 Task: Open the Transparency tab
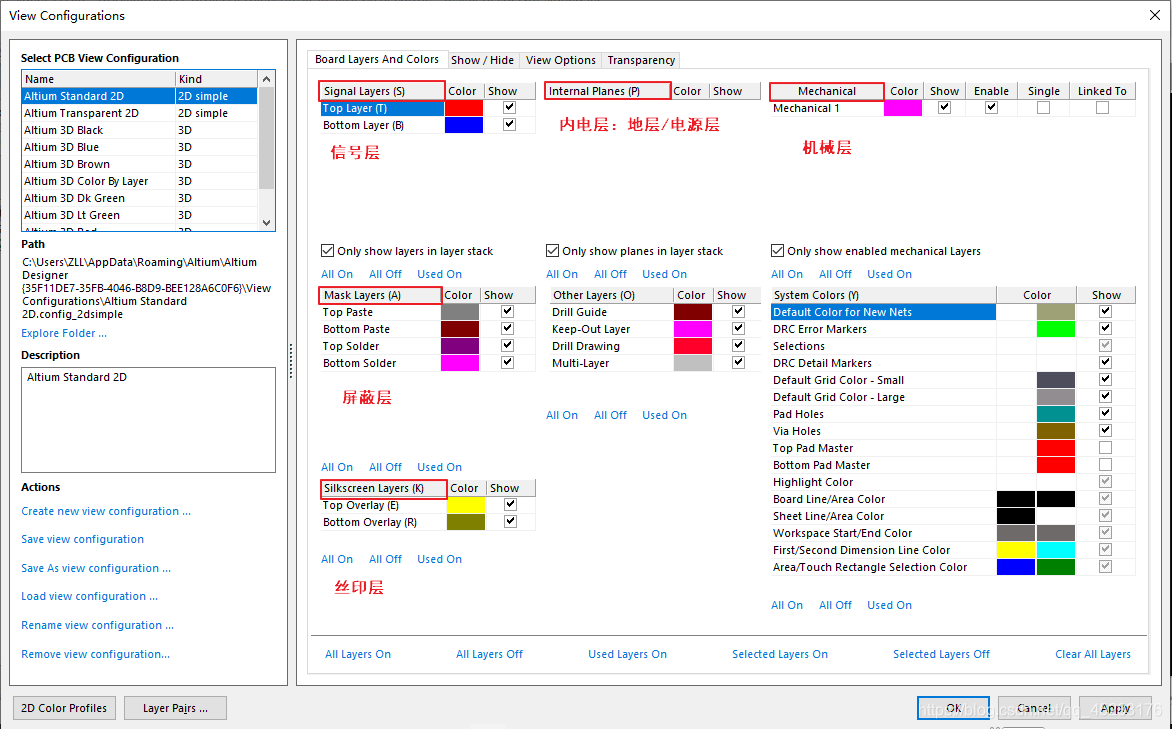(641, 60)
